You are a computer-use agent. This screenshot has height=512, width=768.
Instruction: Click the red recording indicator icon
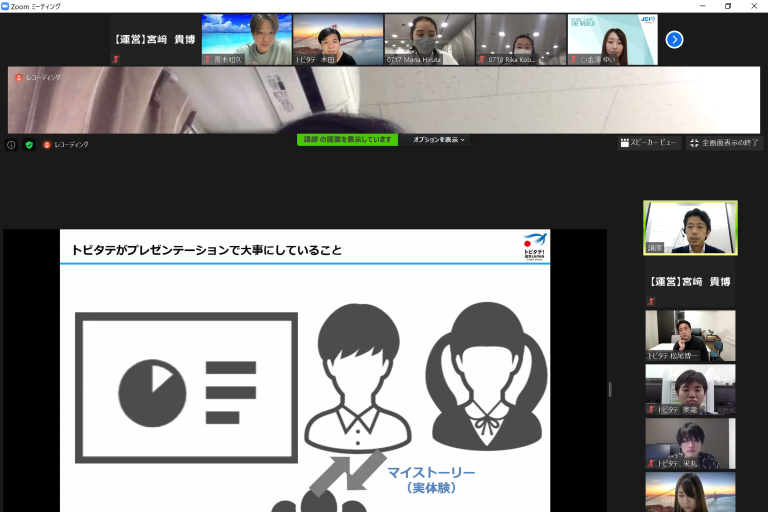click(46, 144)
